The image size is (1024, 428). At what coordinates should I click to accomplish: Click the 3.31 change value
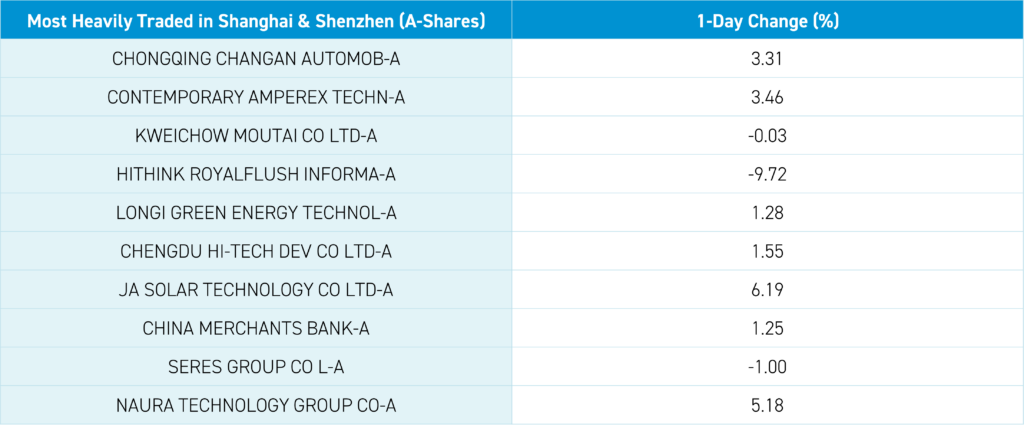766,60
